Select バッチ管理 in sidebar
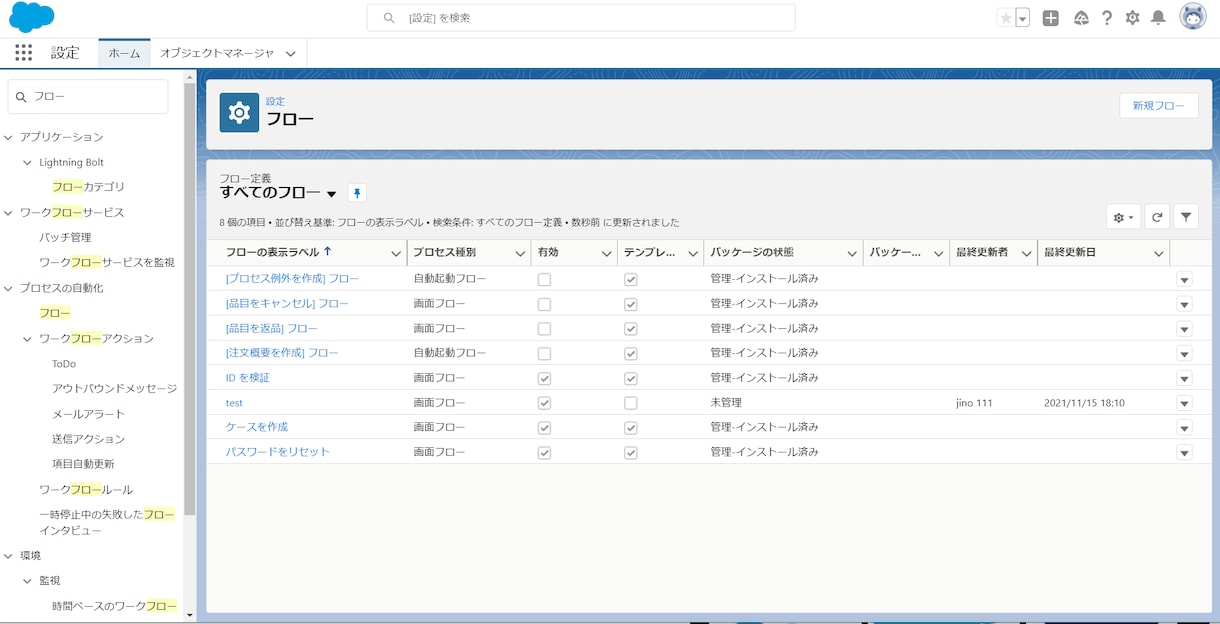The image size is (1220, 624). pyautogui.click(x=65, y=237)
